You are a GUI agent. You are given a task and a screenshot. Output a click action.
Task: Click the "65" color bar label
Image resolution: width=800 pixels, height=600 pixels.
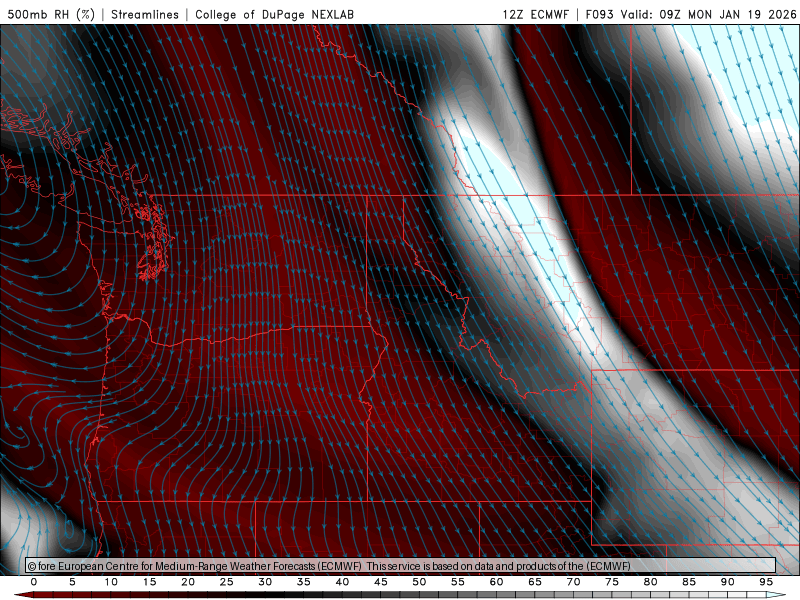[x=535, y=582]
